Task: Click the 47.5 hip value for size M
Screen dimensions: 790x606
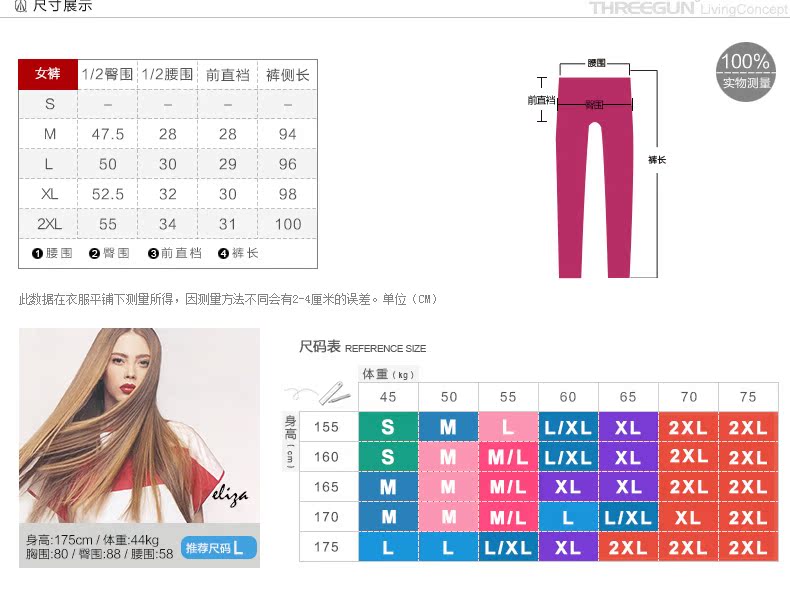Action: point(108,134)
